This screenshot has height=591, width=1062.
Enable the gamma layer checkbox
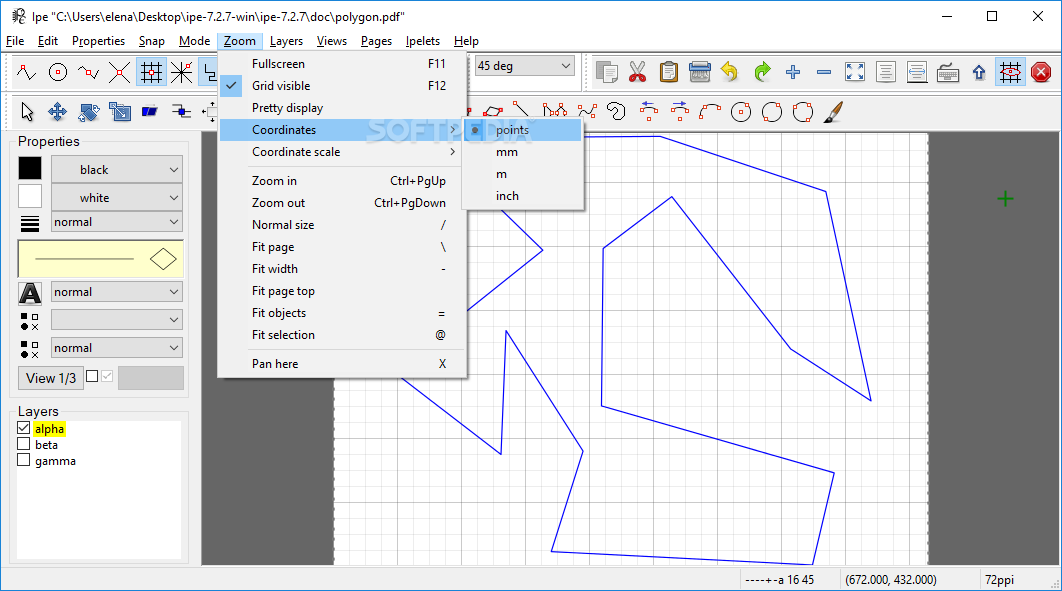24,460
